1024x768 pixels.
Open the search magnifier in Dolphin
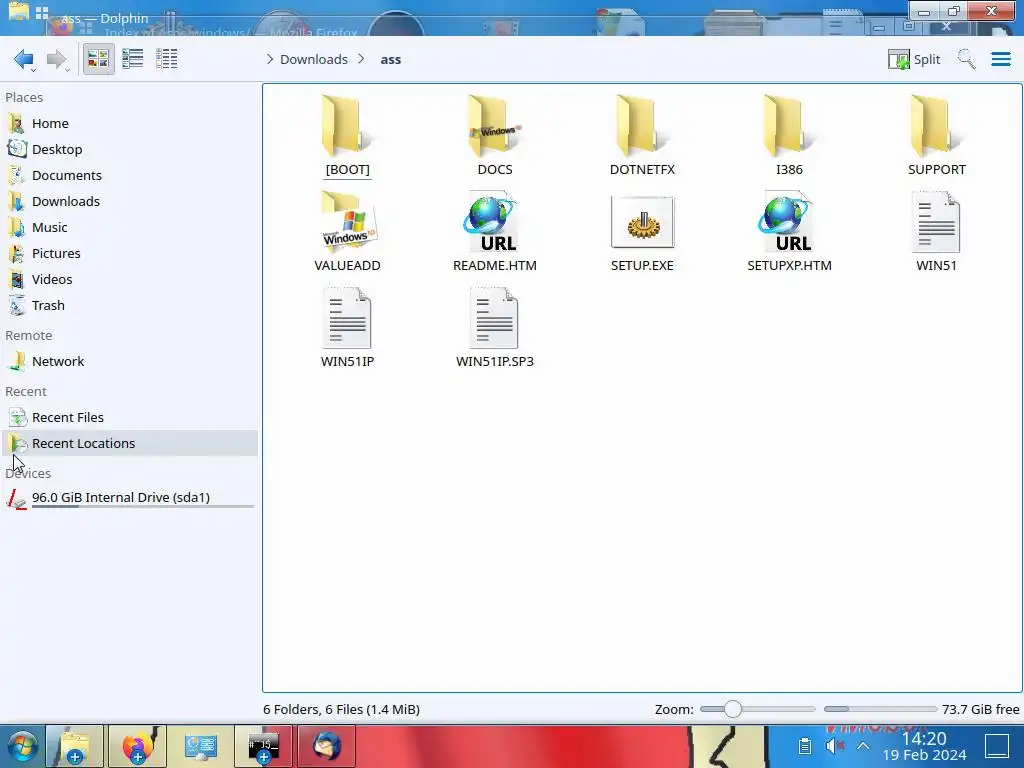967,59
